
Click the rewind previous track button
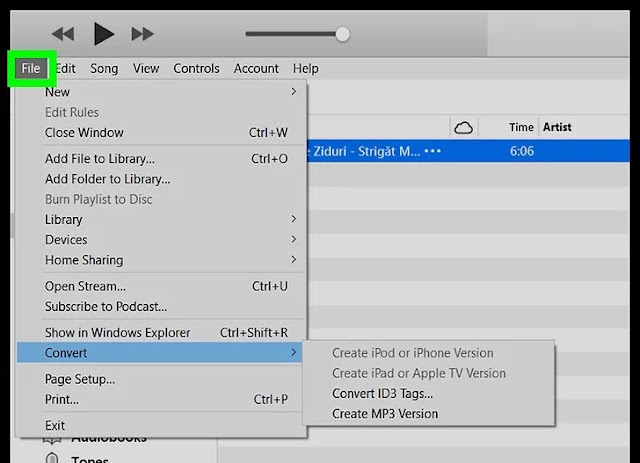pos(63,34)
